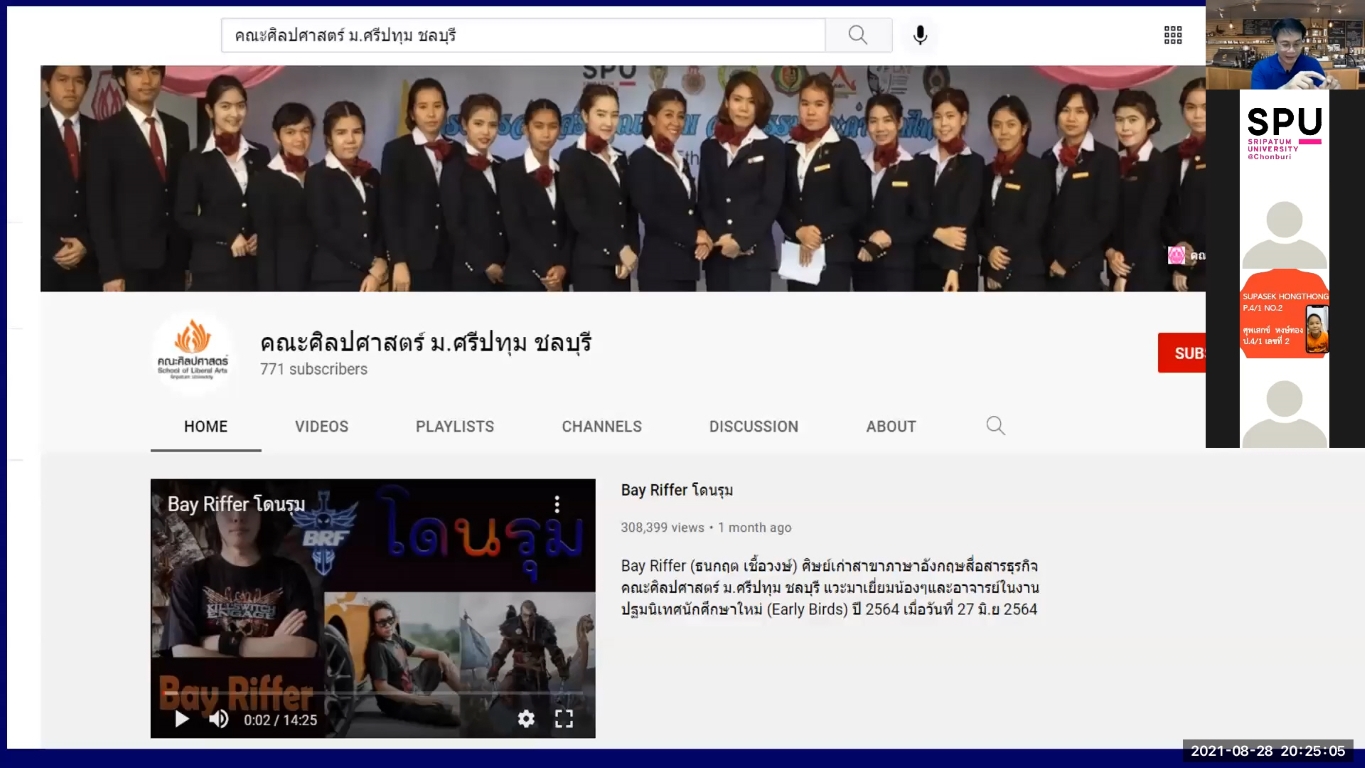1365x768 pixels.
Task: Mute the video with speaker icon
Action: tap(218, 718)
